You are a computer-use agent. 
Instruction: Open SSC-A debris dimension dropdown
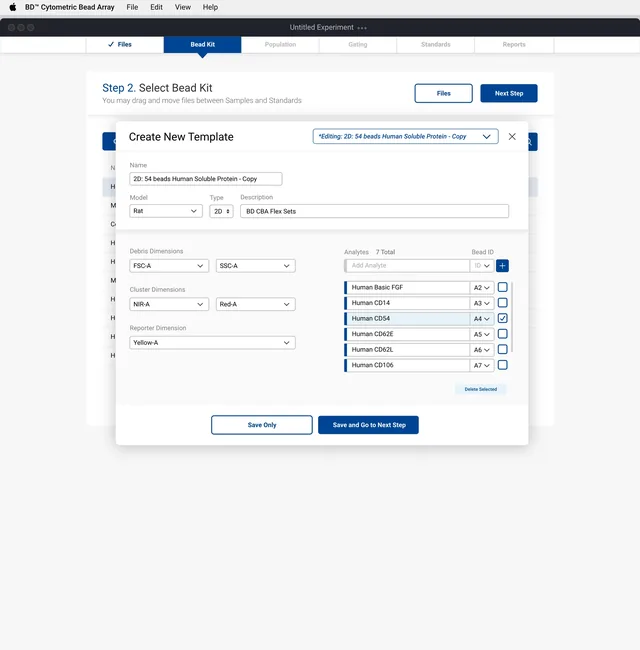pyautogui.click(x=256, y=266)
